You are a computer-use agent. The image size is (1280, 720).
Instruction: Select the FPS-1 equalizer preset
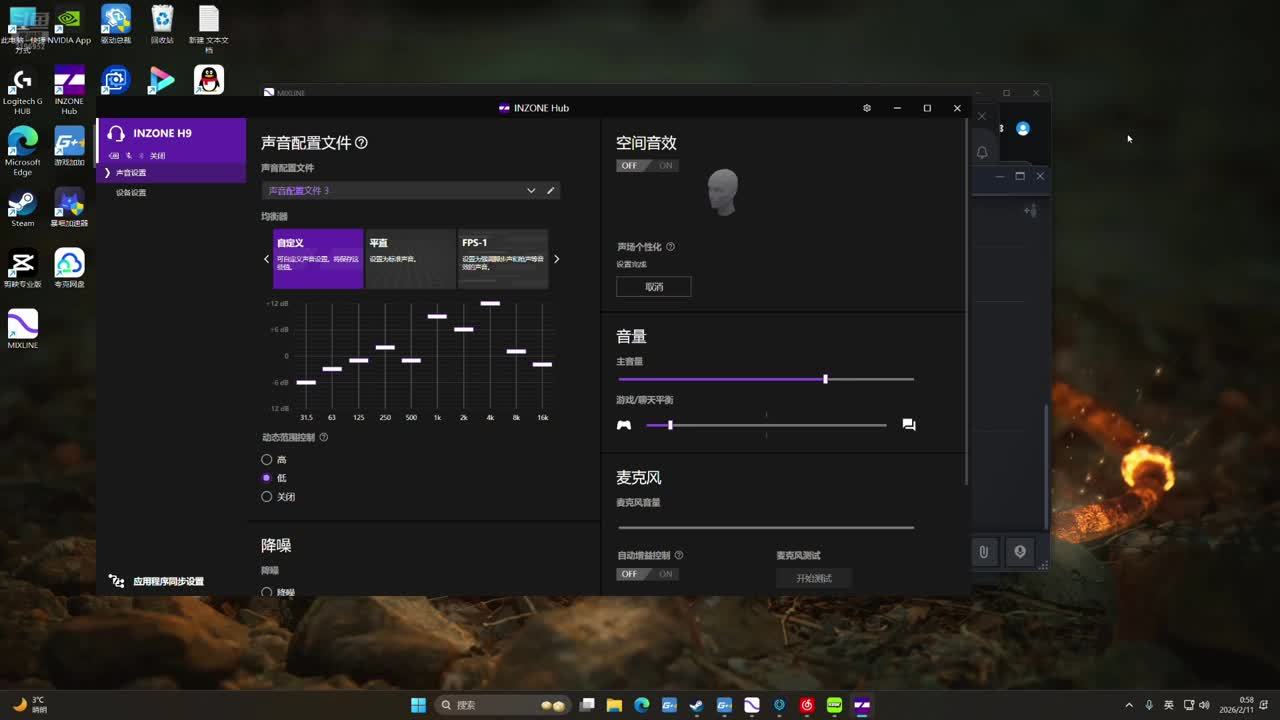(502, 258)
